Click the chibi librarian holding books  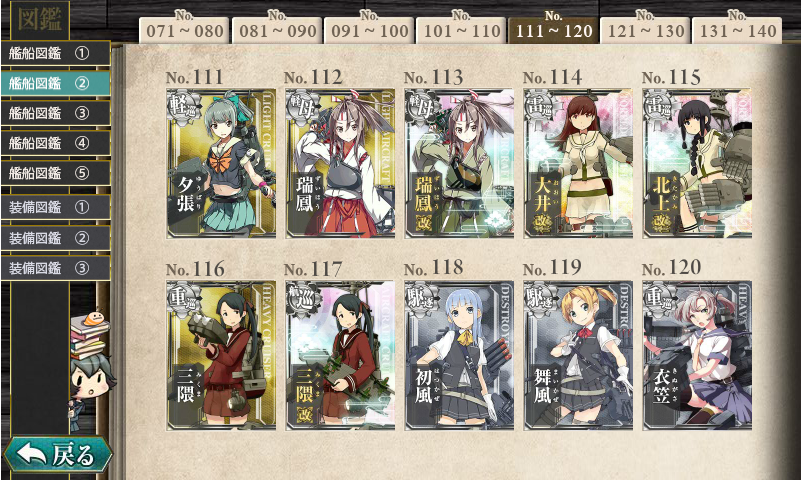90,361
